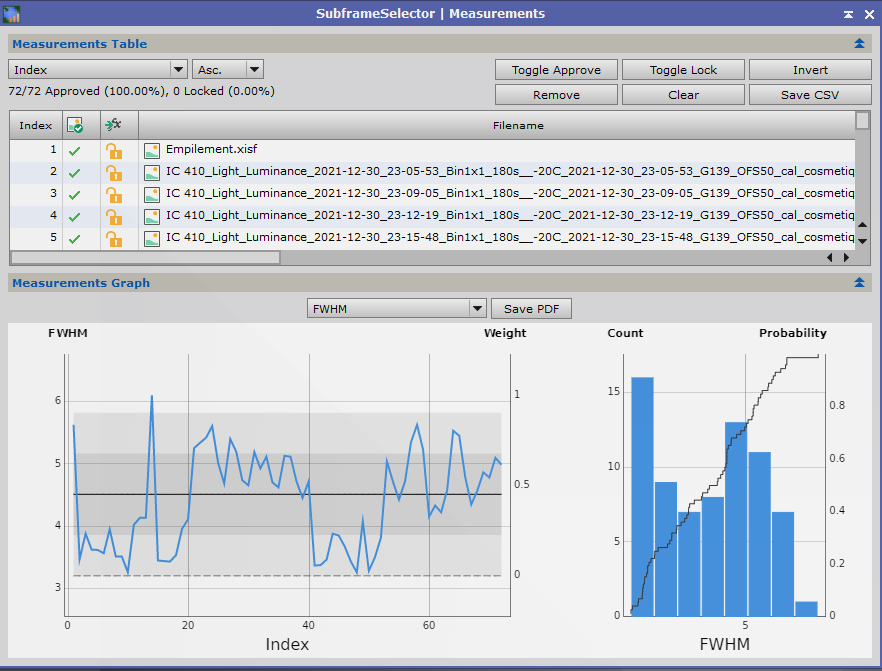
Task: Click the locked column header icon
Action: 113,125
